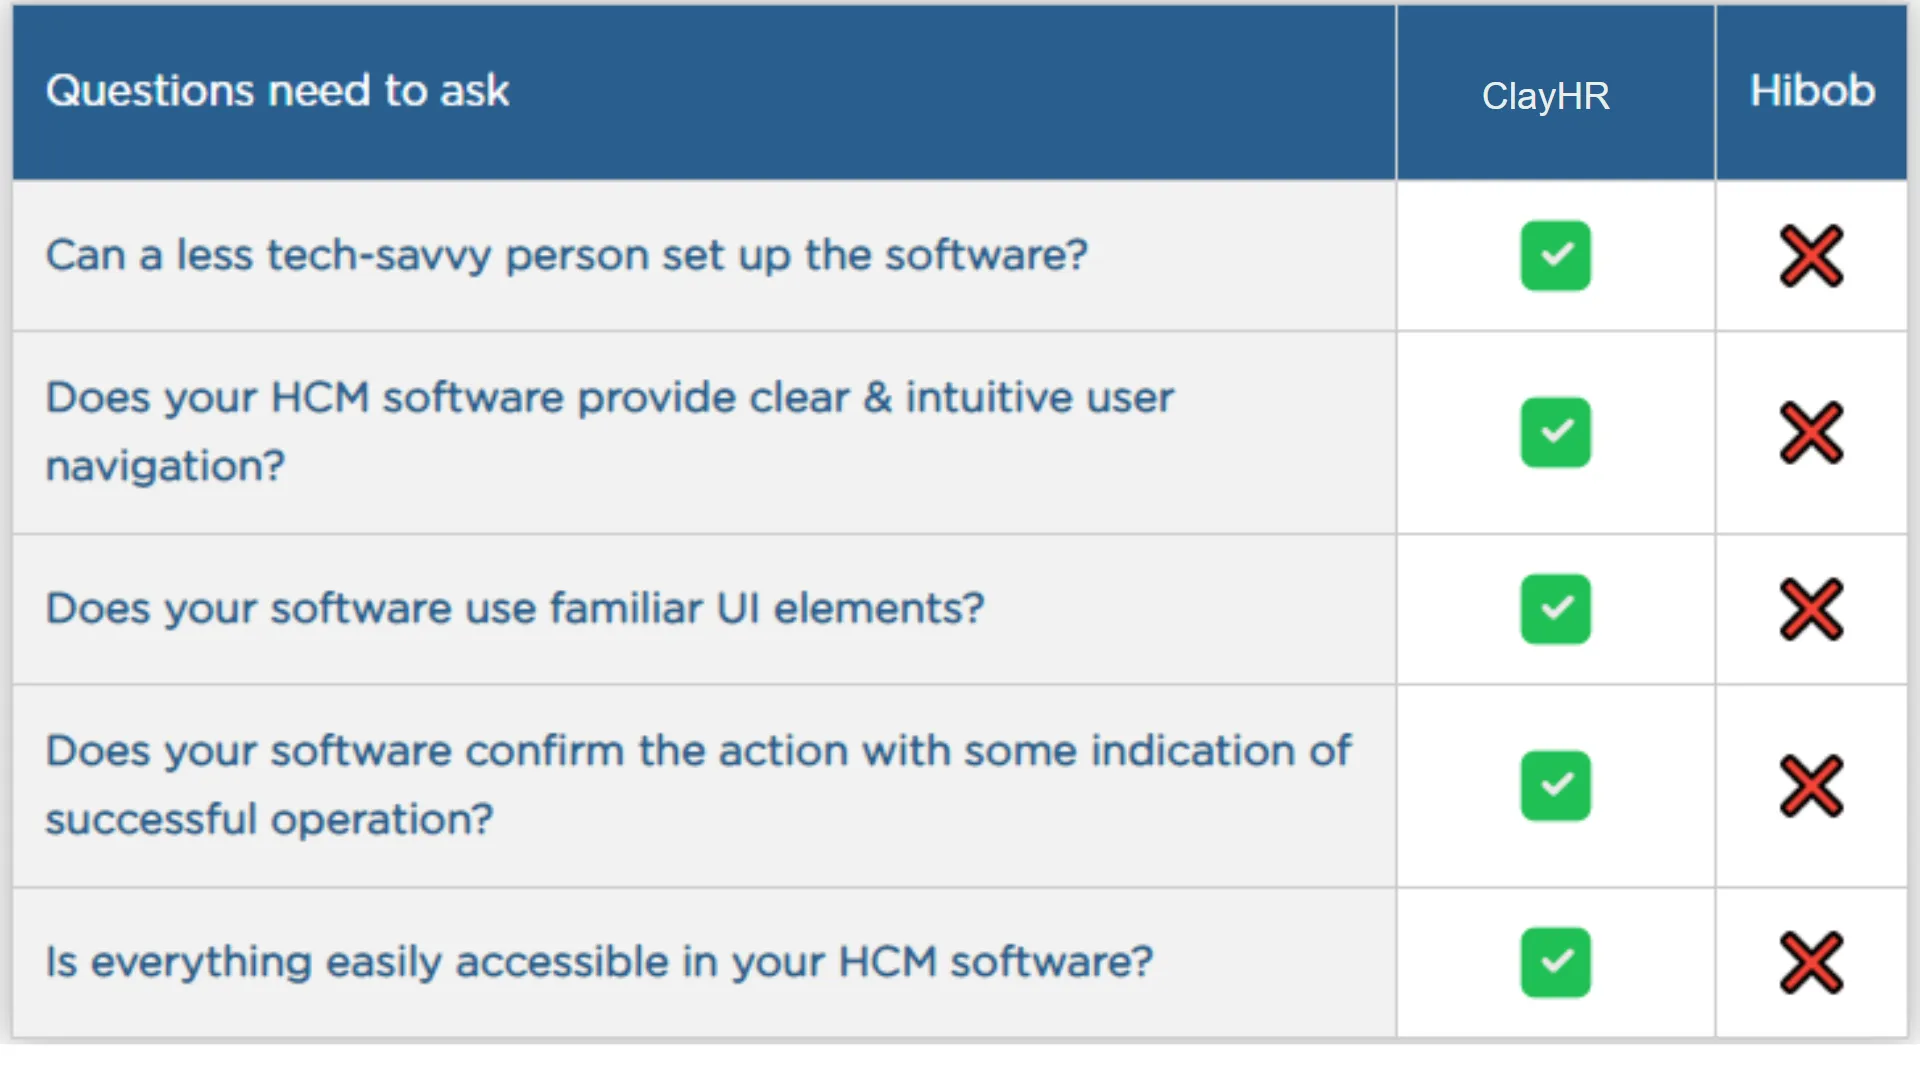Screen dimensions: 1920x1080
Task: Click the words 'successful operation?' in fourth row
Action: click(270, 820)
